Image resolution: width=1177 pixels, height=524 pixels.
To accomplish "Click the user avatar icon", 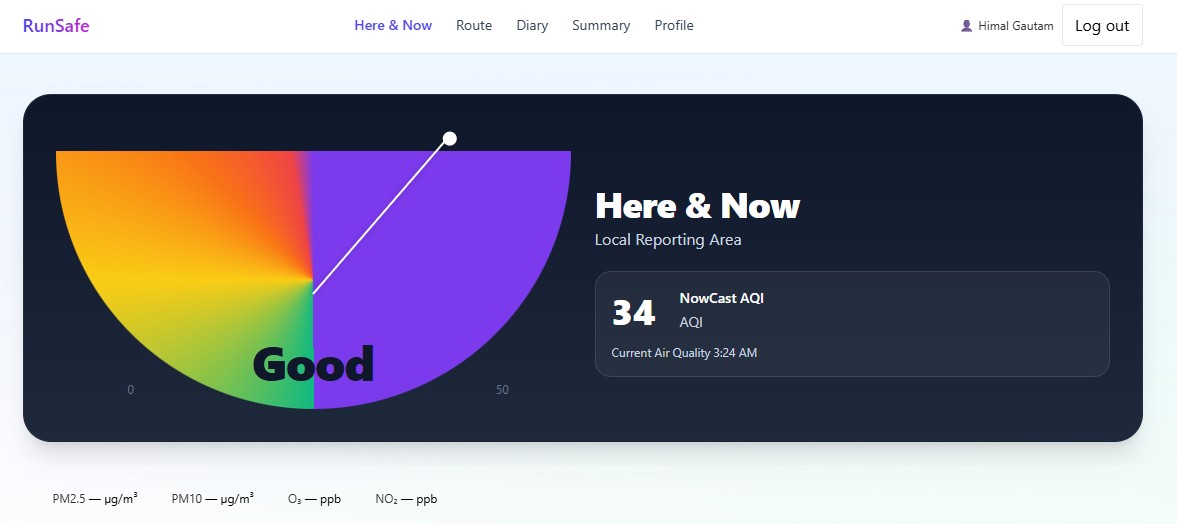I will (x=967, y=26).
